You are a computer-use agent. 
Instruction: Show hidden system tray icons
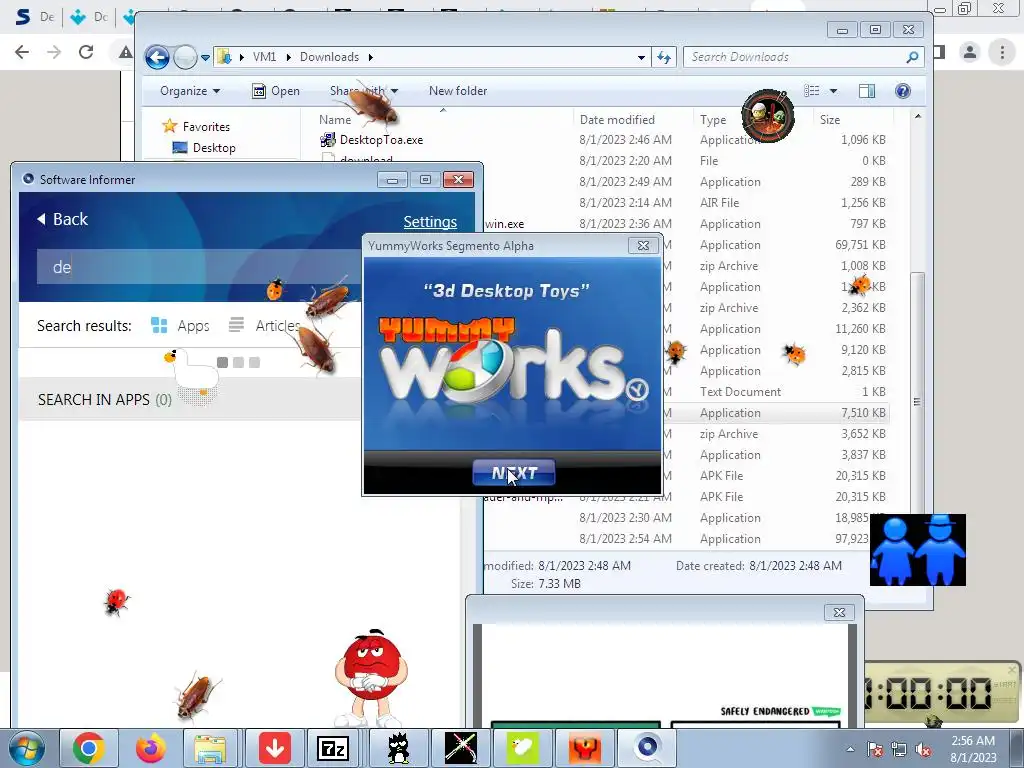tap(850, 749)
